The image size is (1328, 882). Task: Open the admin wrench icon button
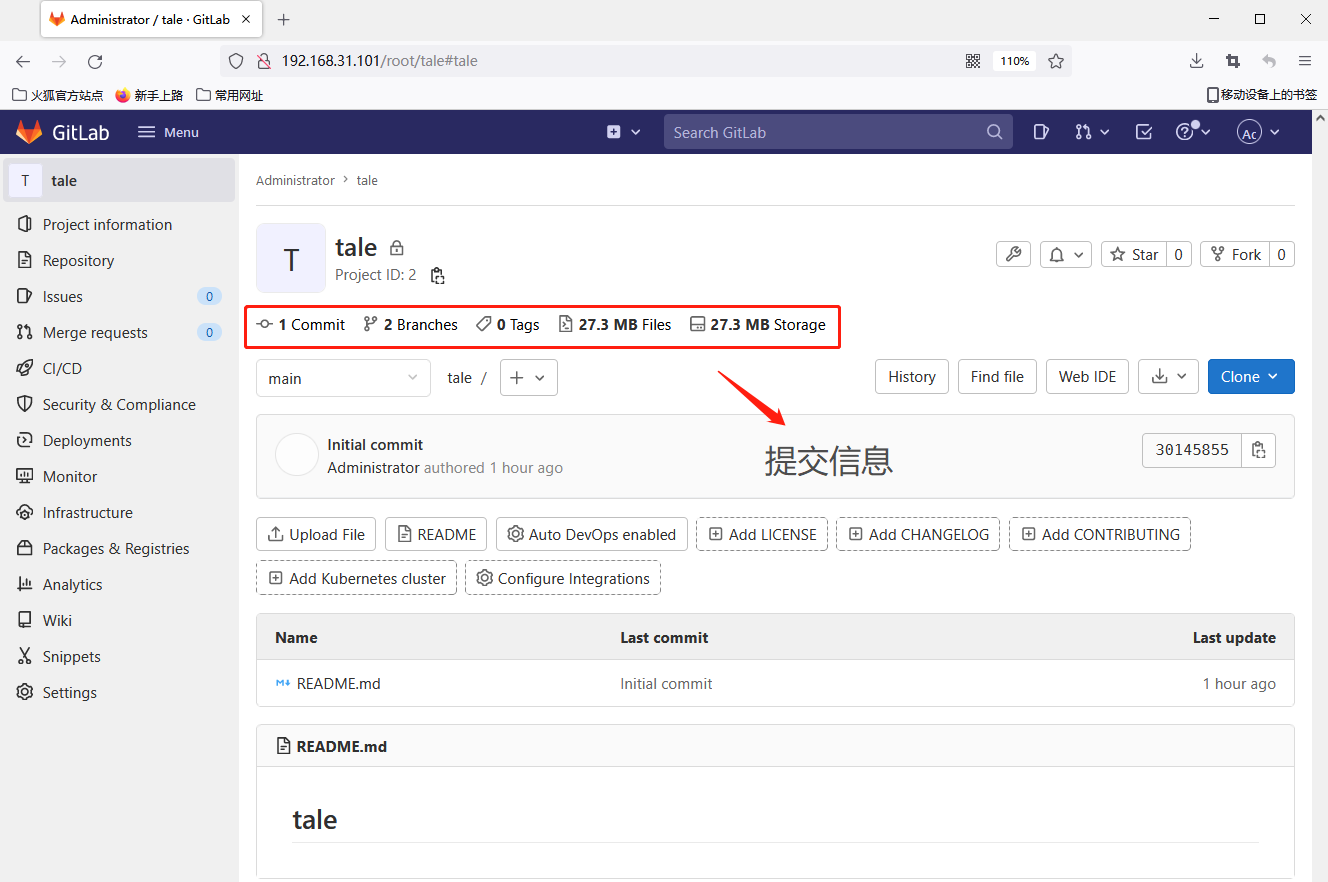1013,254
